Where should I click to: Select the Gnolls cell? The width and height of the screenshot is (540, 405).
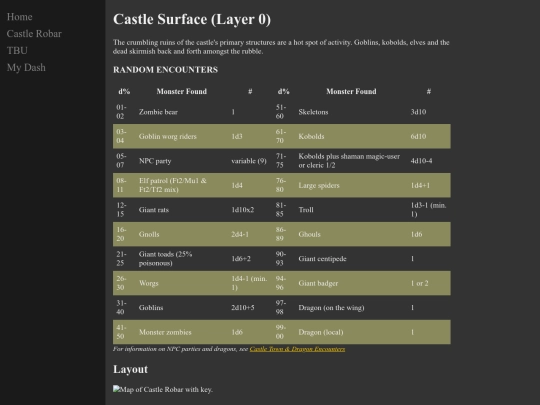point(182,234)
